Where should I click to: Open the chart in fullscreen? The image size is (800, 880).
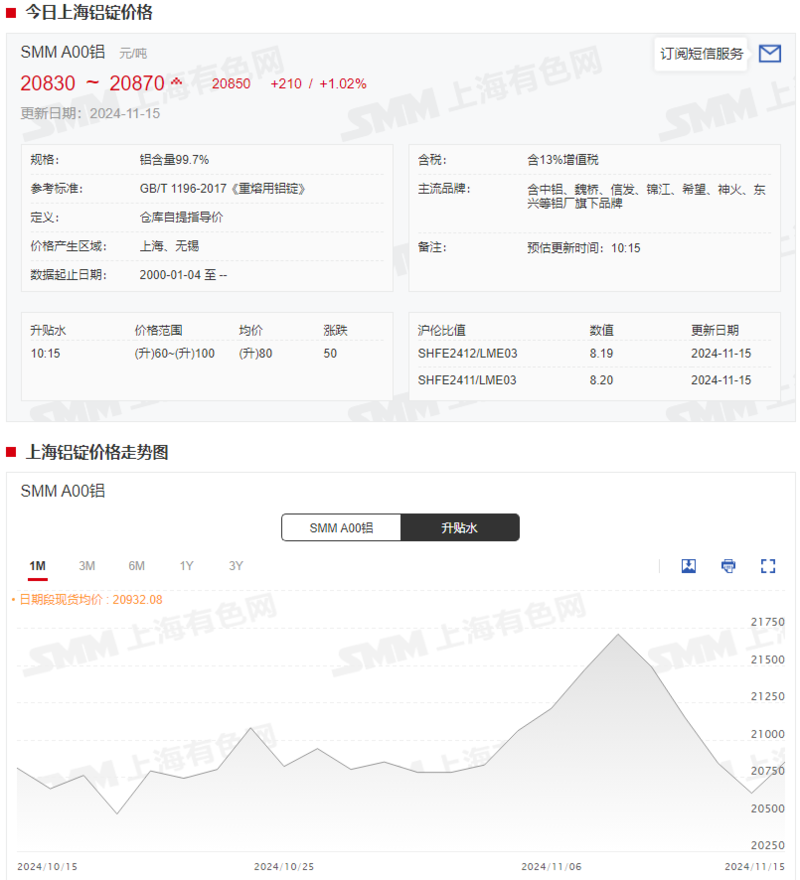pyautogui.click(x=768, y=566)
